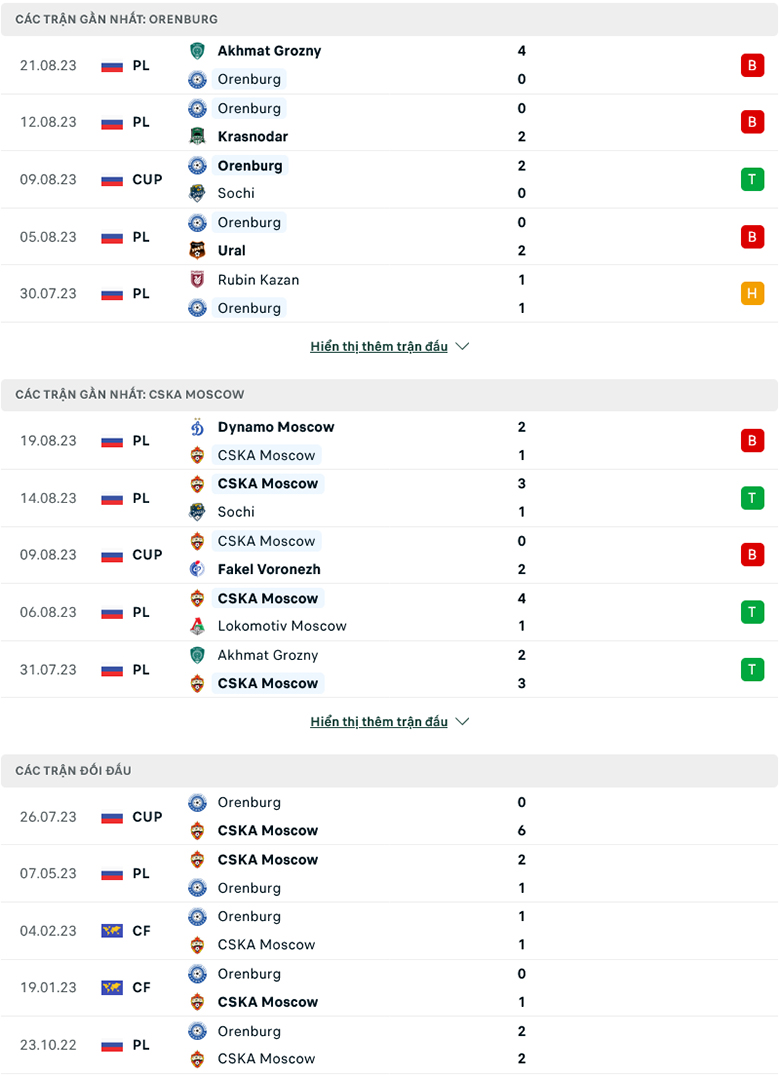Screen dimensions: 780x1076
Task: Click the Fakel Voronezh team logo
Action: pyautogui.click(x=197, y=569)
